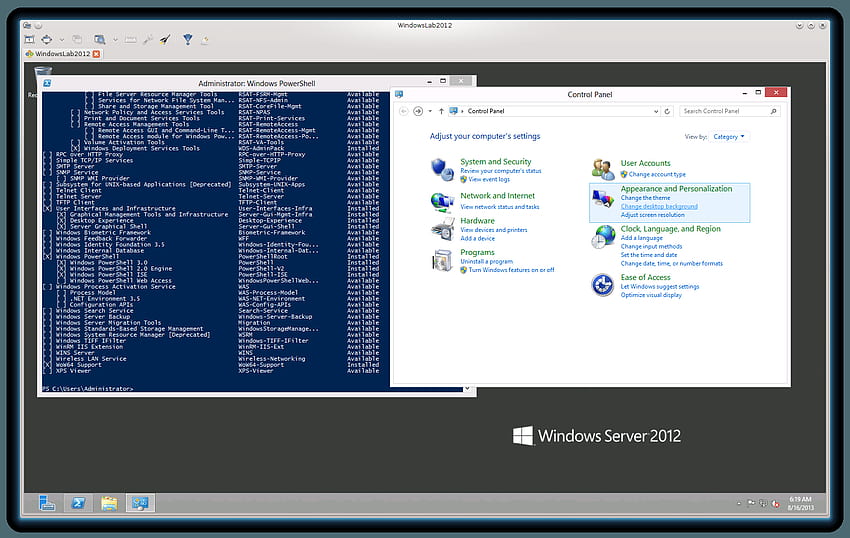
Task: Click the Hardware printer icon
Action: click(442, 229)
